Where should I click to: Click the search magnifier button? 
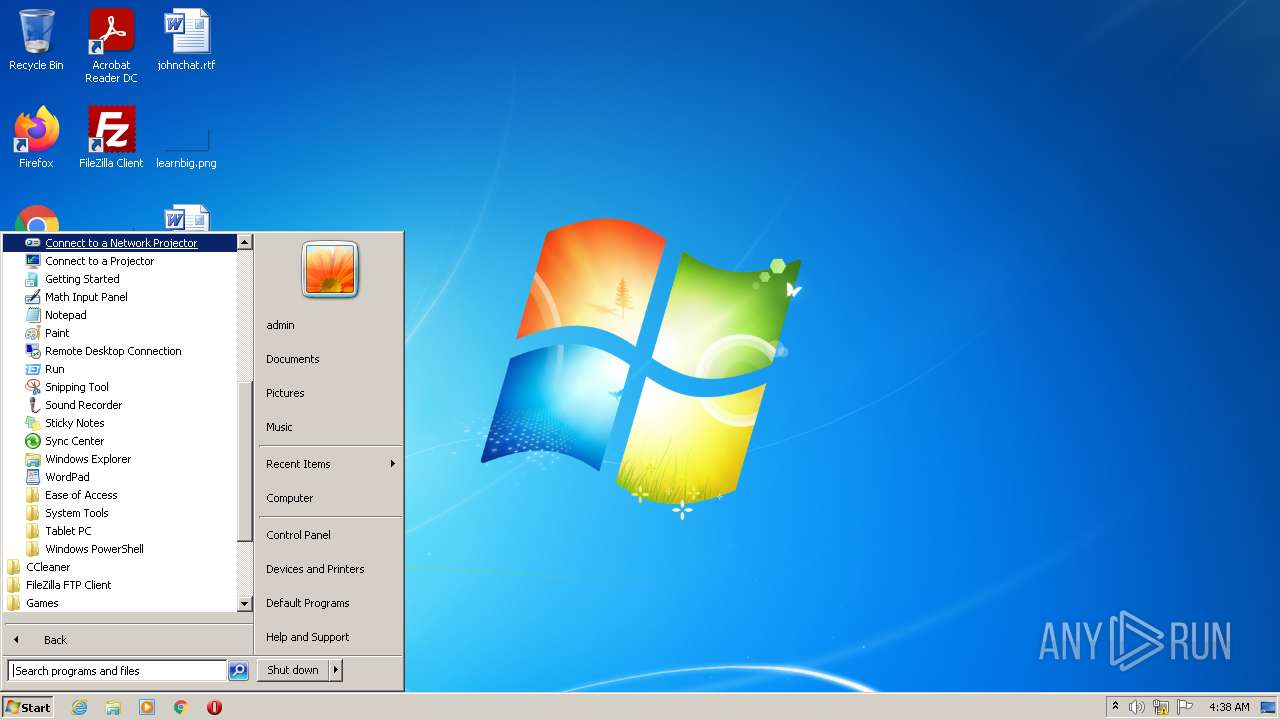(238, 671)
